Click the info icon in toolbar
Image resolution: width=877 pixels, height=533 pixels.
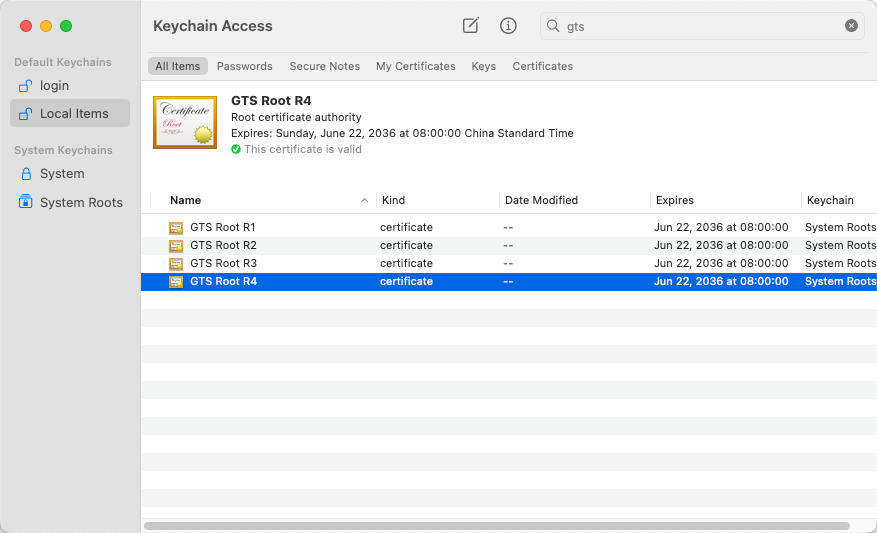[508, 26]
